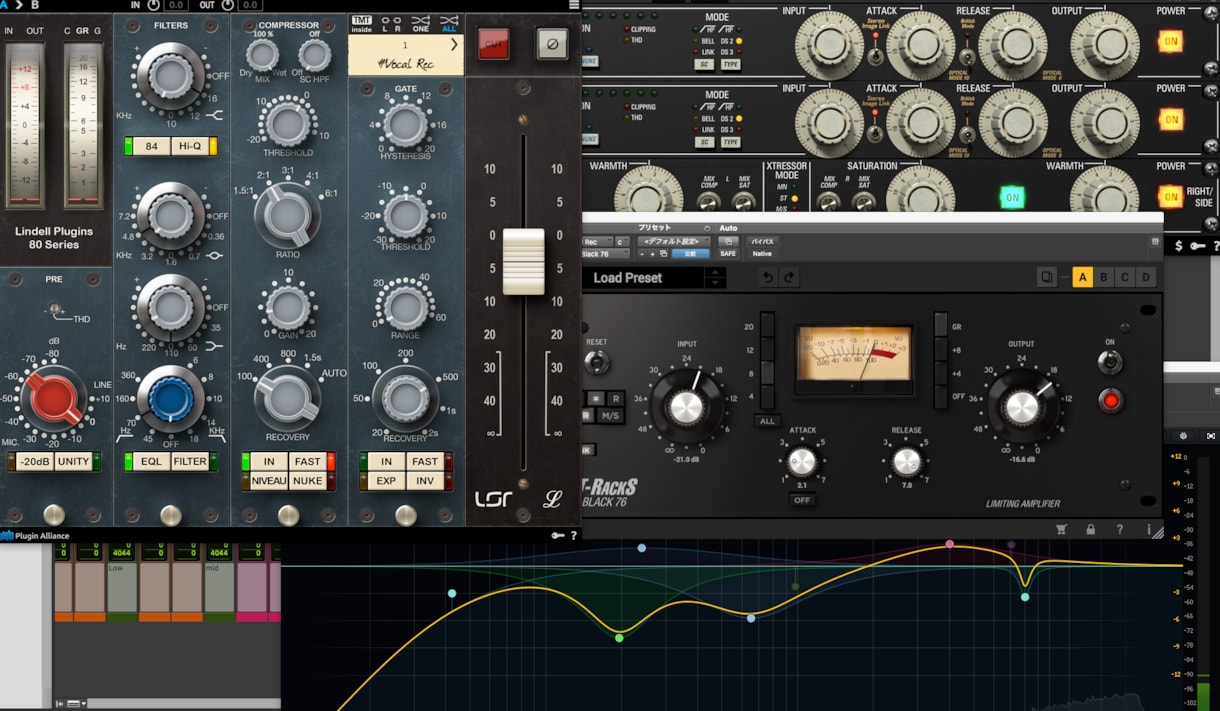Viewport: 1220px width, 711px height.
Task: Switch to Lindell setting A
Action: click(5, 5)
